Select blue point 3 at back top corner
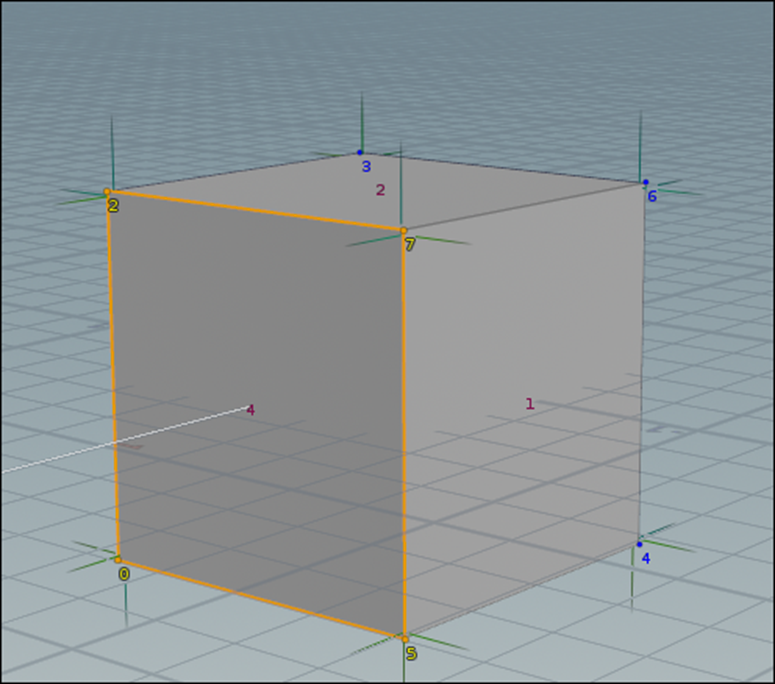The image size is (775, 684). [x=360, y=152]
